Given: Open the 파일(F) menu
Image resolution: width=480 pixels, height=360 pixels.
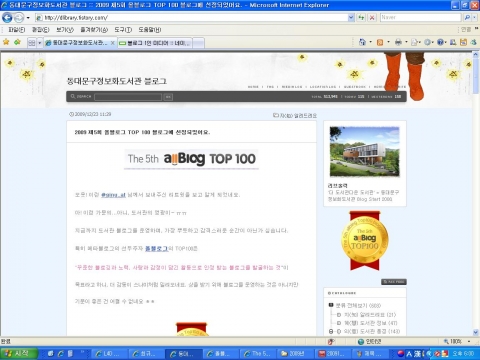Looking at the screenshot, I should tap(17, 30).
